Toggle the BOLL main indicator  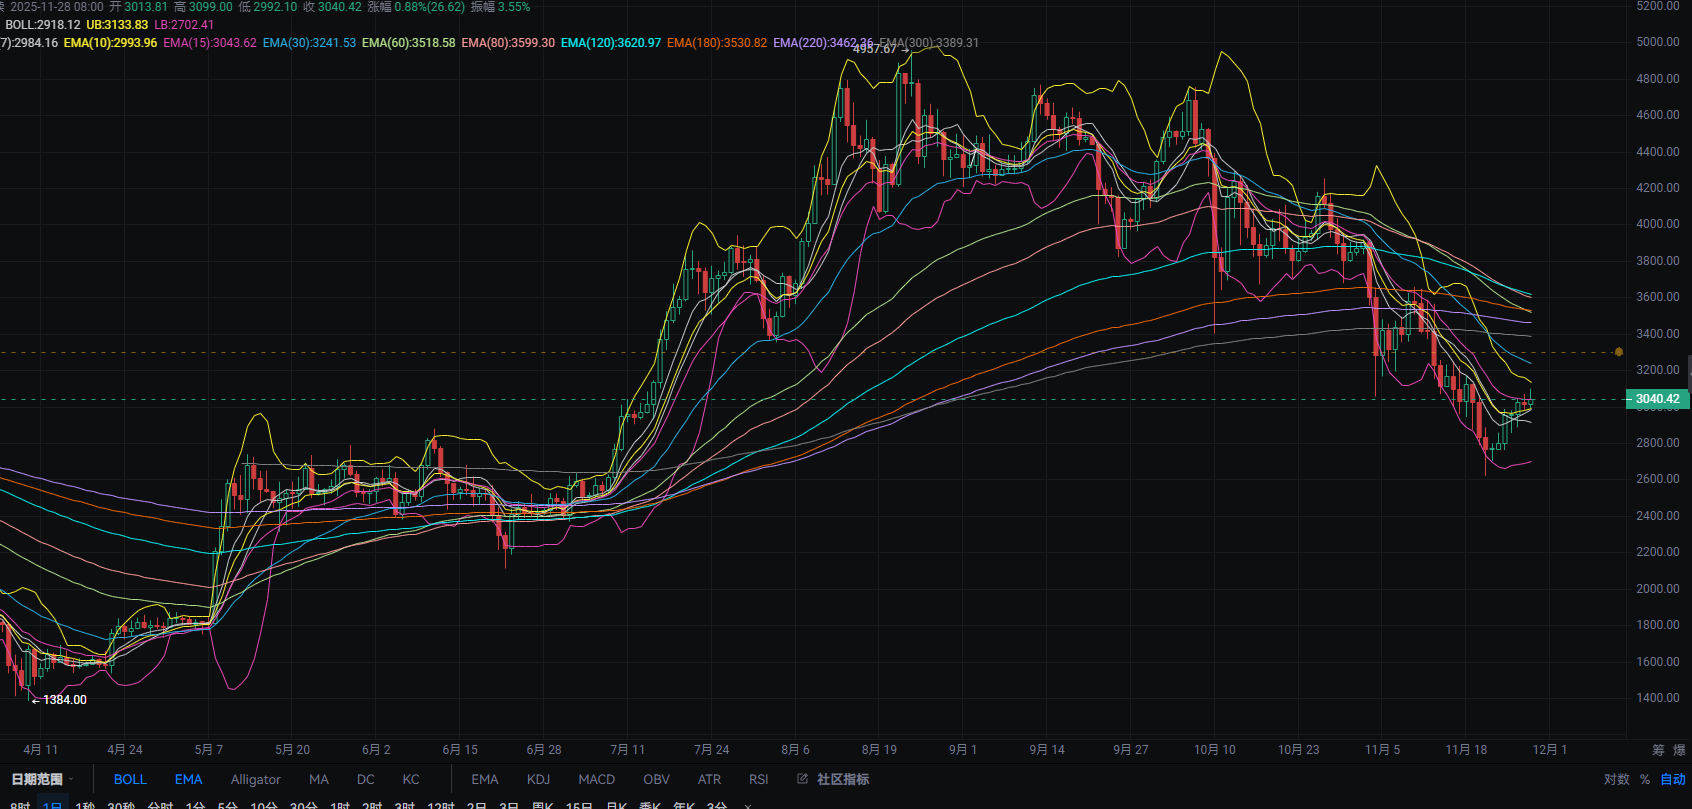pyautogui.click(x=130, y=779)
